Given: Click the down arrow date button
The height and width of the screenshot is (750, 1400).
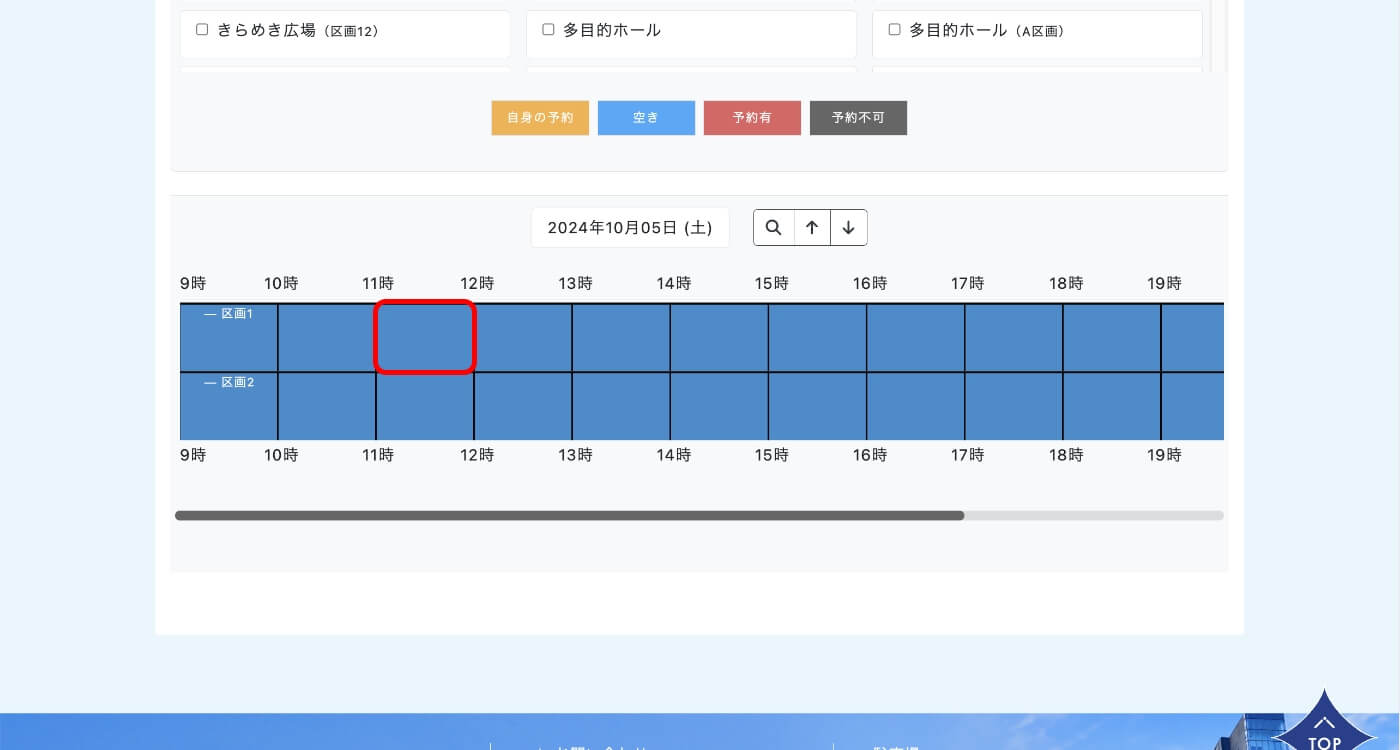Looking at the screenshot, I should pos(849,228).
